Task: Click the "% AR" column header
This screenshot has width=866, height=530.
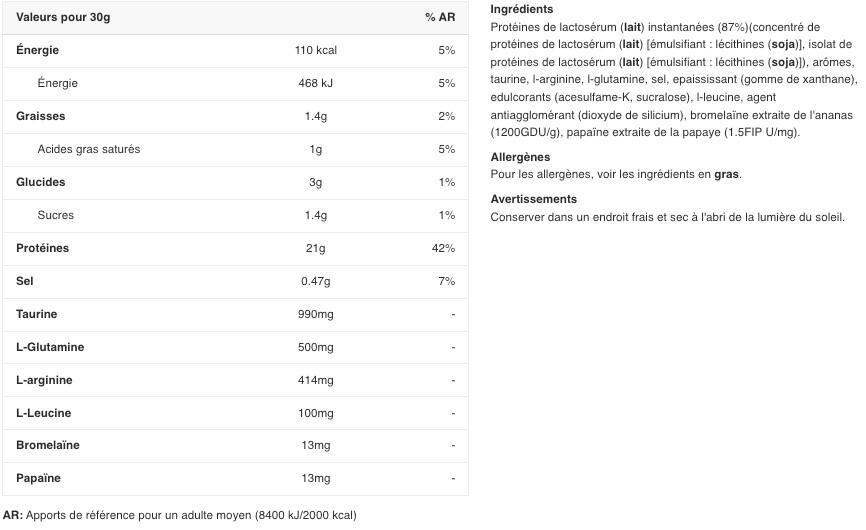Action: point(439,17)
